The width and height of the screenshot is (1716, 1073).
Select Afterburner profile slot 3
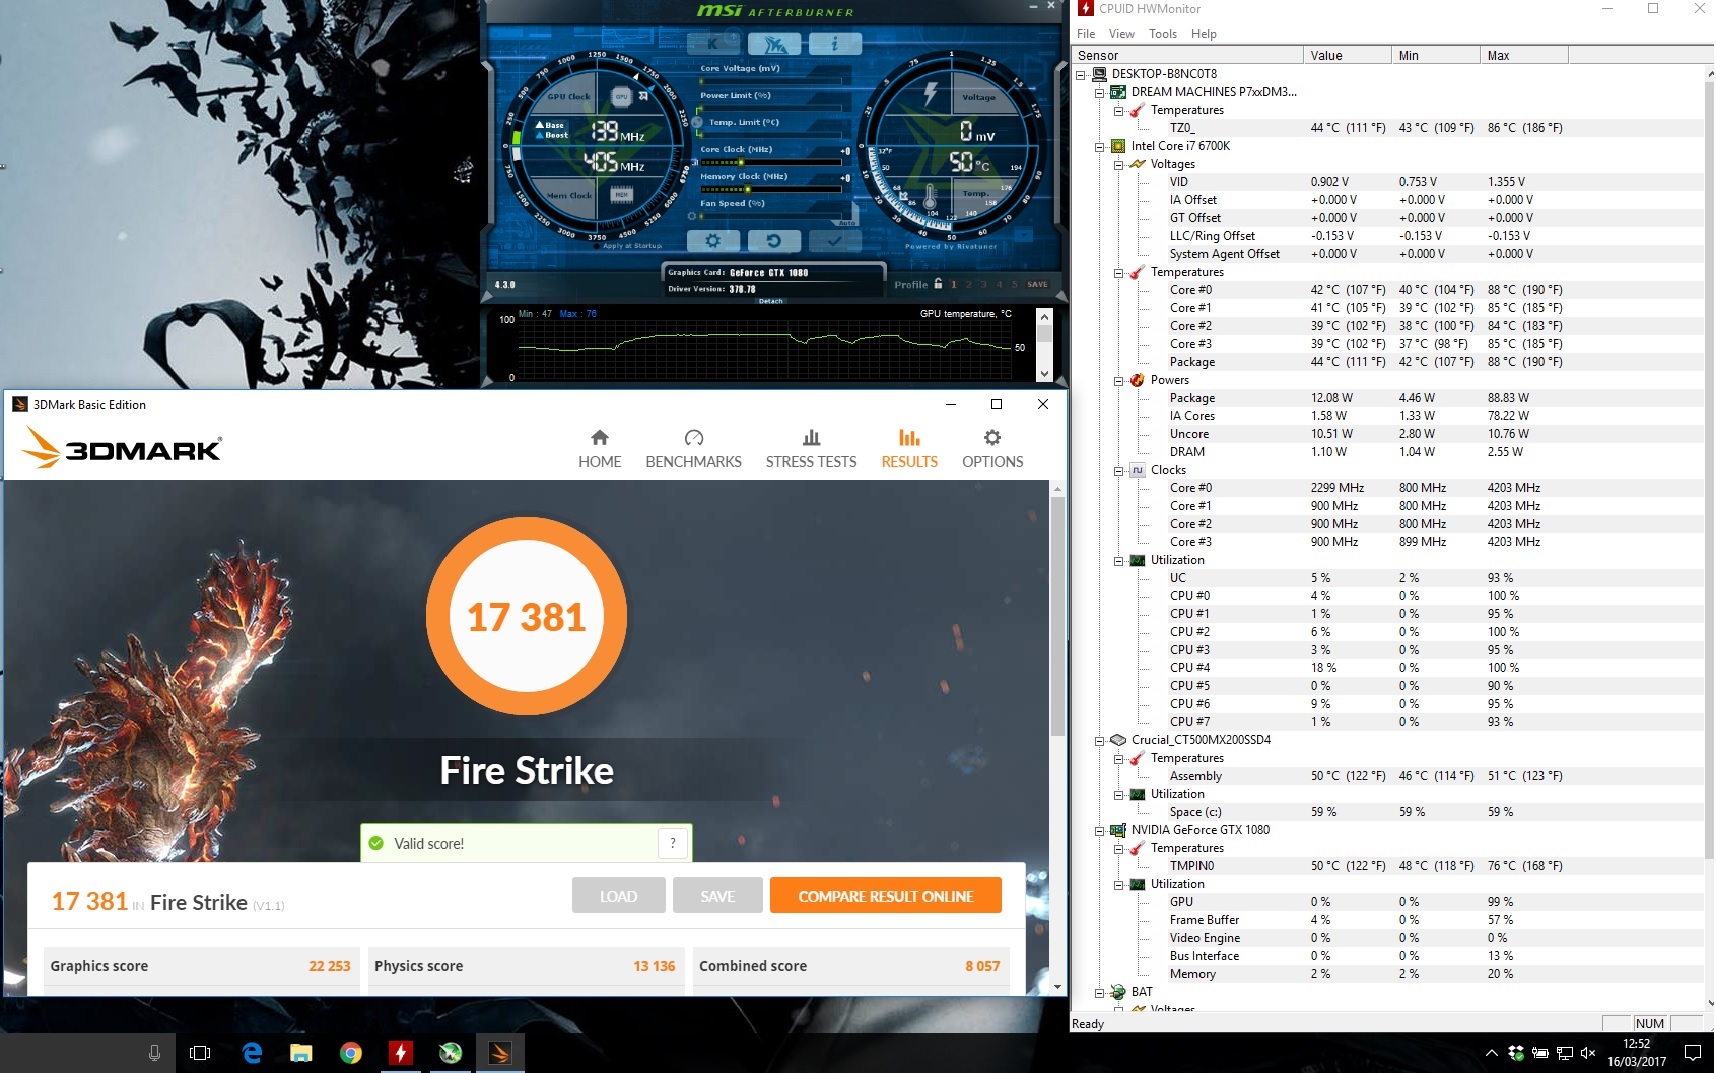tap(984, 284)
